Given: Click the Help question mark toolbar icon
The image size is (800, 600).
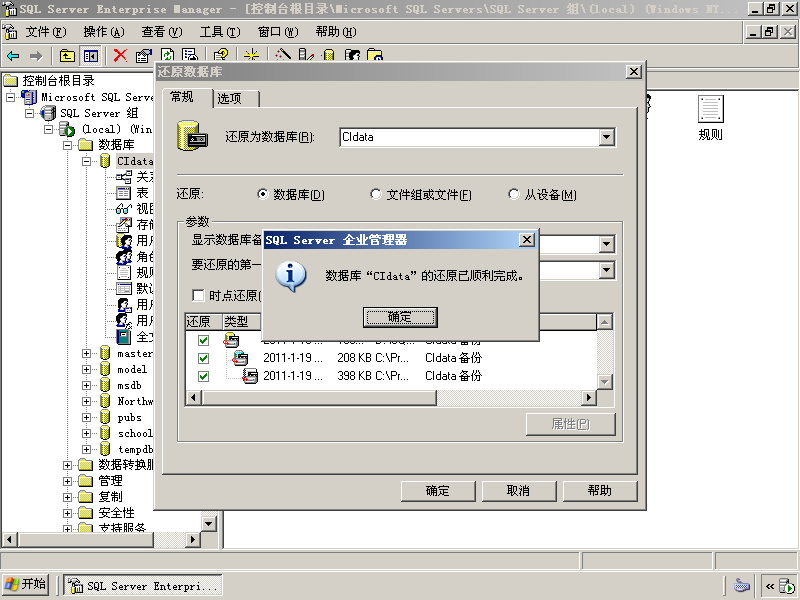Looking at the screenshot, I should (x=221, y=56).
